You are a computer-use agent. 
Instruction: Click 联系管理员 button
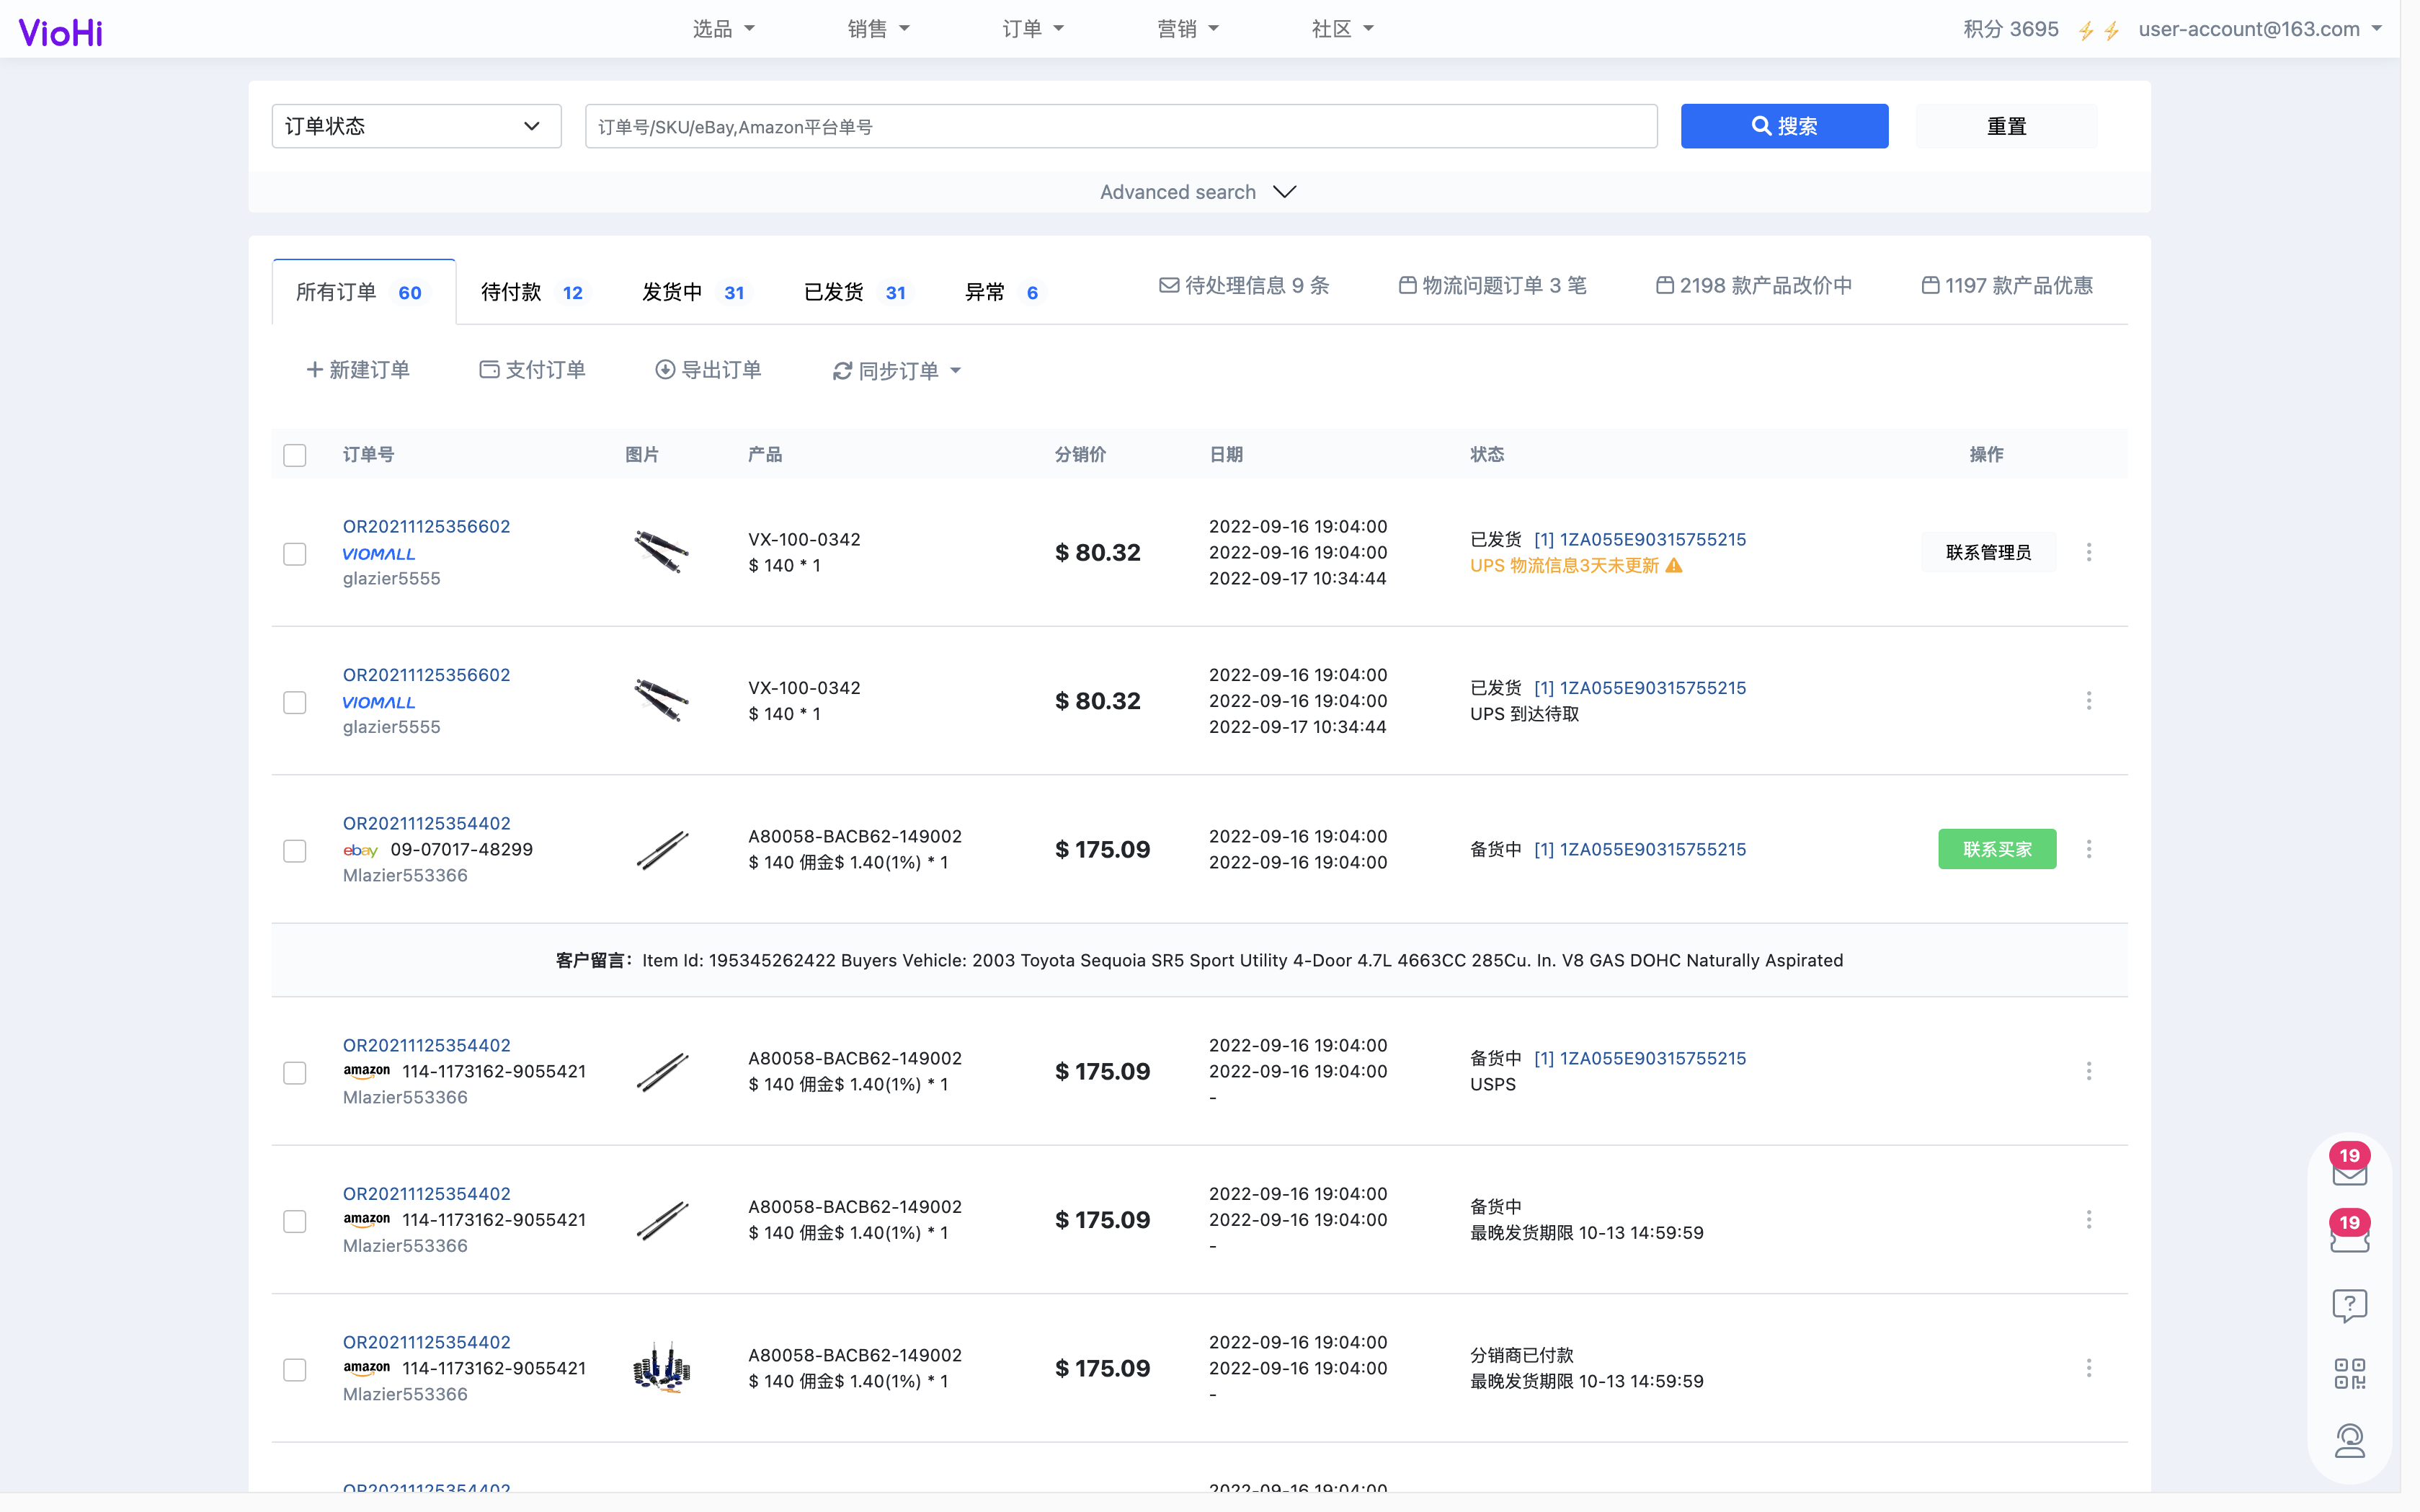click(1988, 552)
